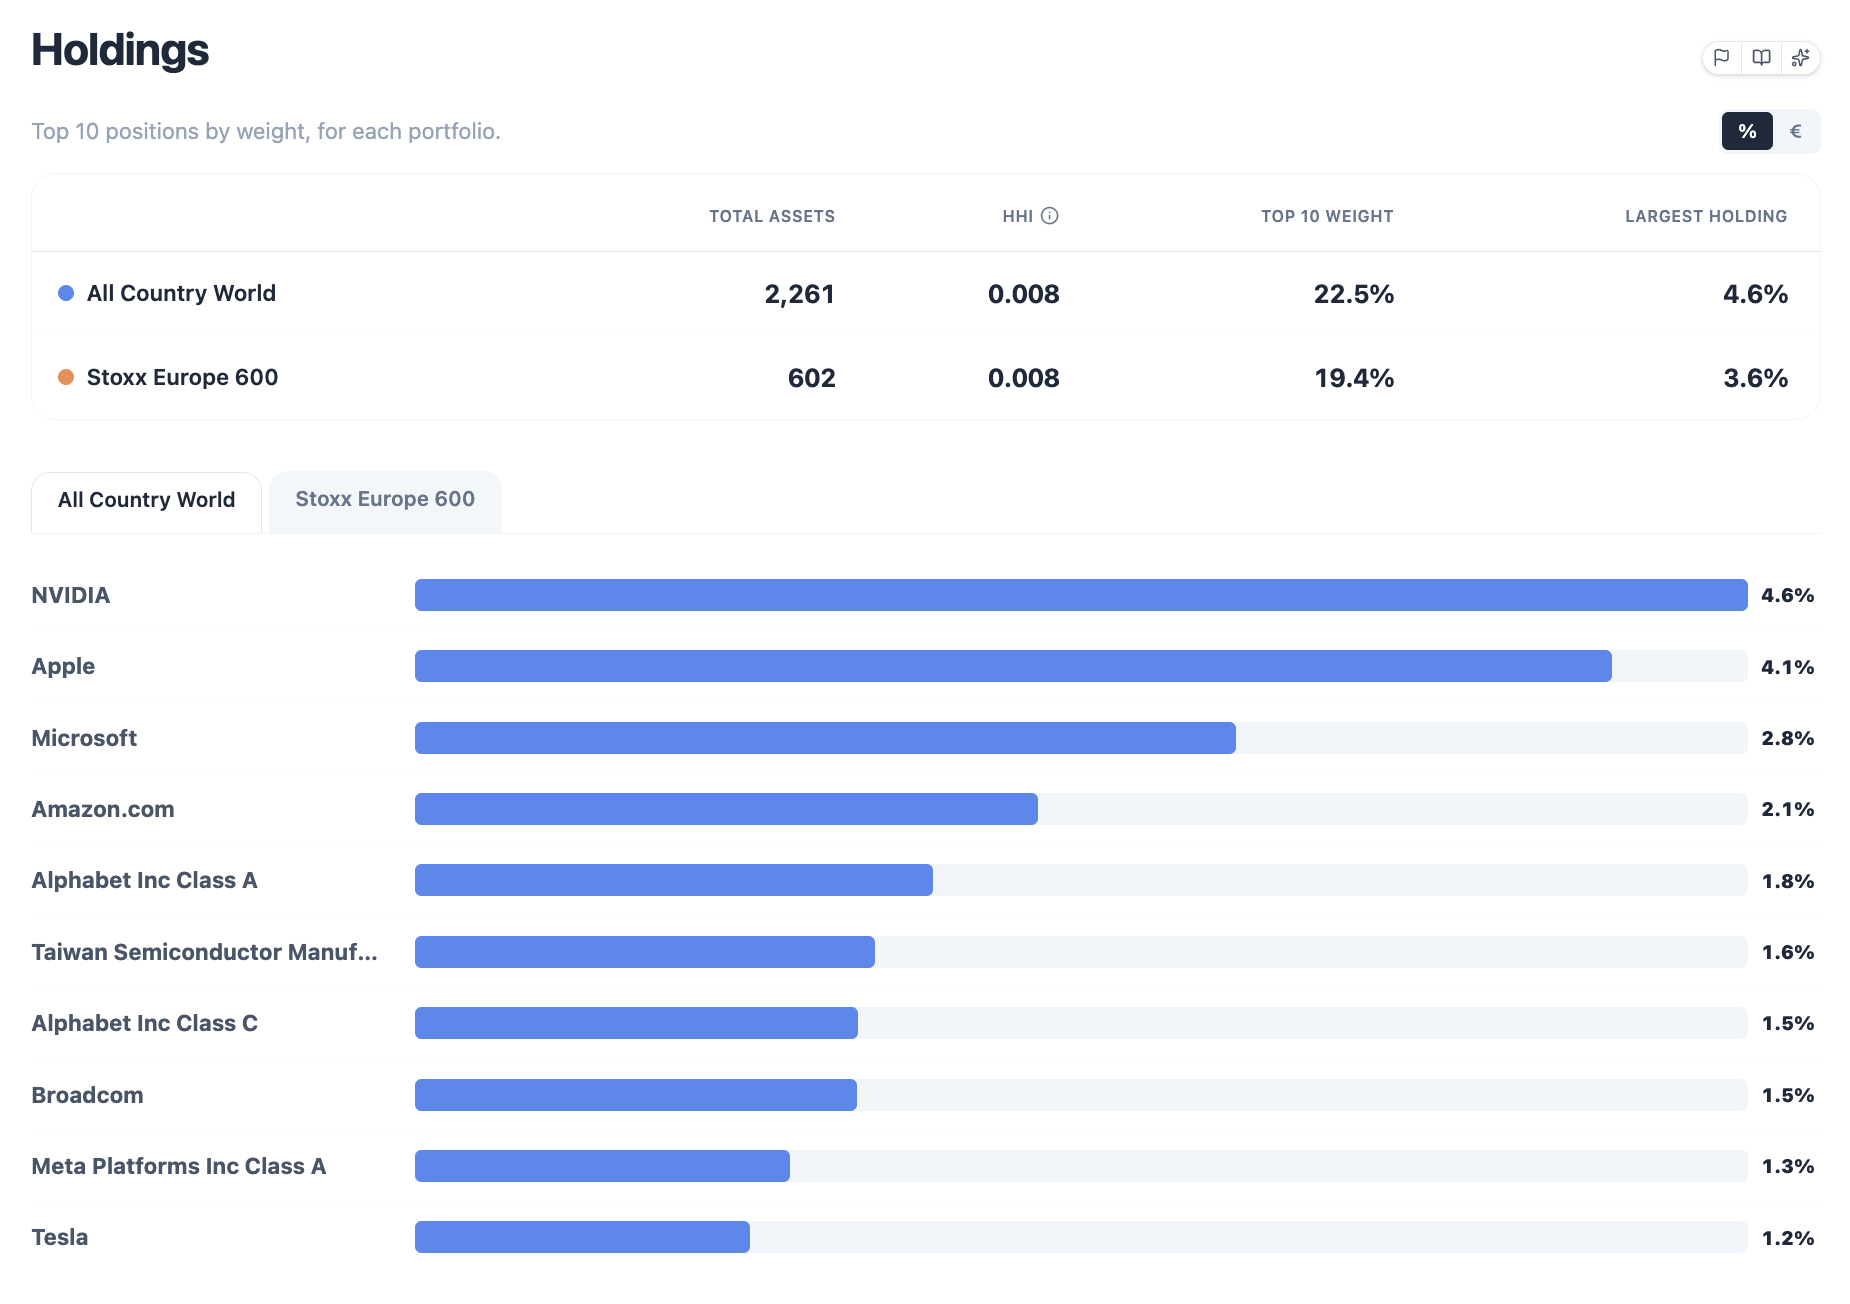Click the 4.6% weight next to NVIDIA's bar
Image resolution: width=1850 pixels, height=1304 pixels.
click(1787, 595)
